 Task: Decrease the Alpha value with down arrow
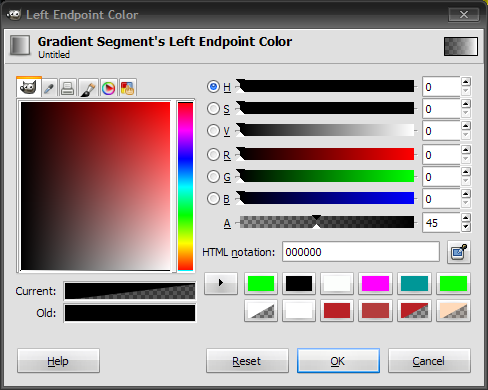click(466, 227)
